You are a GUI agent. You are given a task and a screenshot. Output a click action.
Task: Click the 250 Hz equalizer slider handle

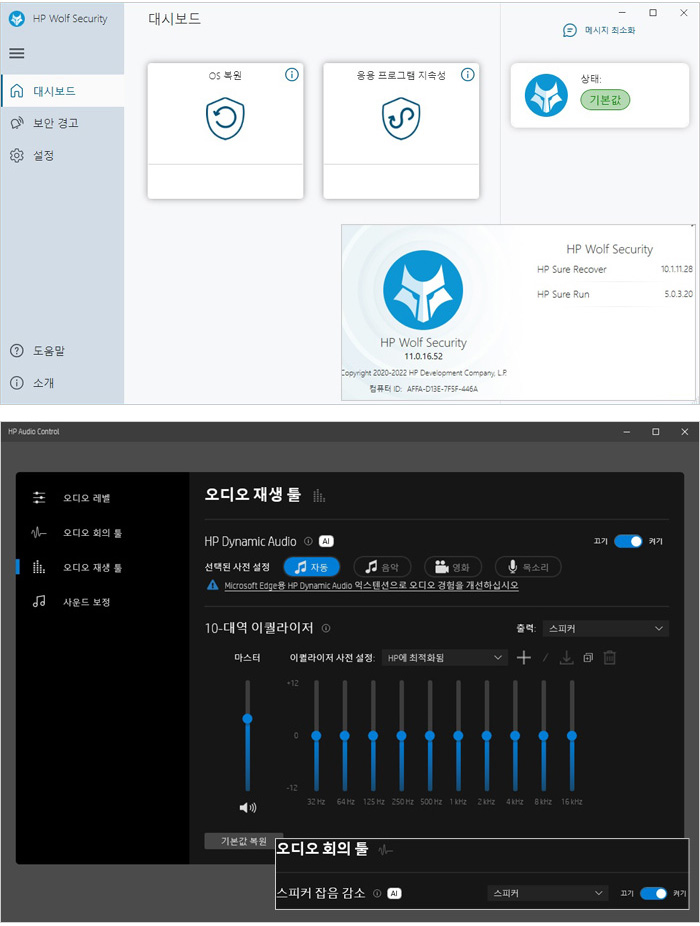pyautogui.click(x=401, y=736)
